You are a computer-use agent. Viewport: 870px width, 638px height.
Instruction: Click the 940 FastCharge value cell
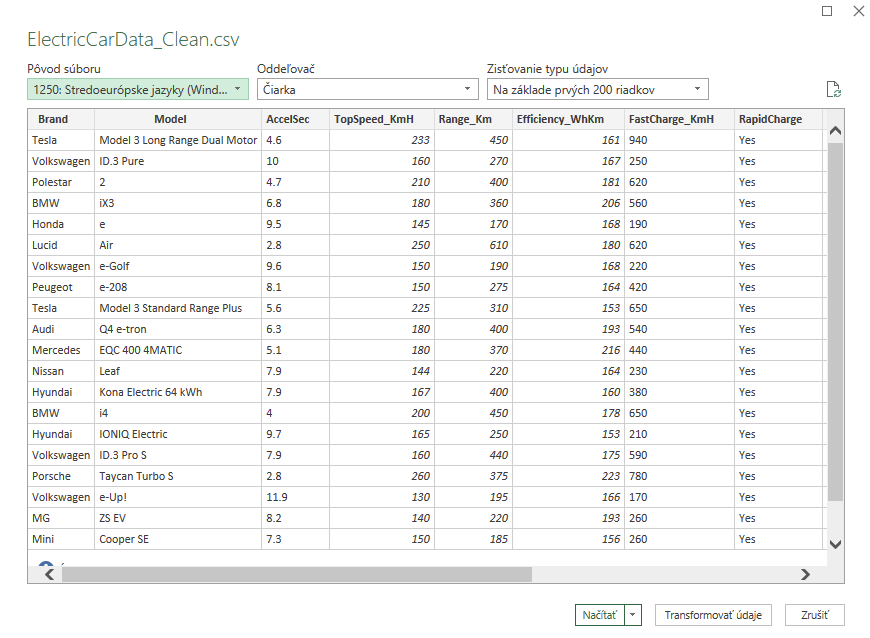[679, 140]
